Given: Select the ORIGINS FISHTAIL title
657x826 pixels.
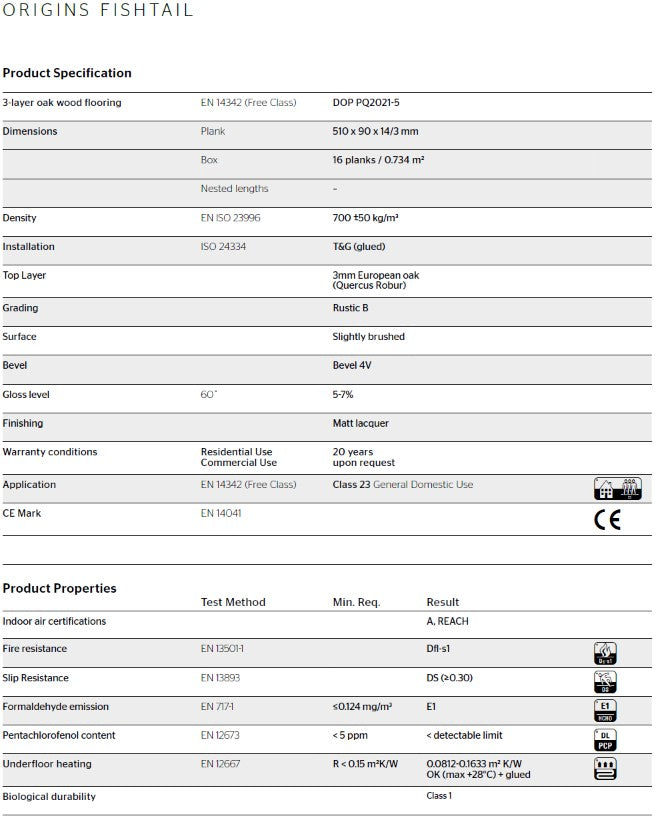Looking at the screenshot, I should (98, 9).
